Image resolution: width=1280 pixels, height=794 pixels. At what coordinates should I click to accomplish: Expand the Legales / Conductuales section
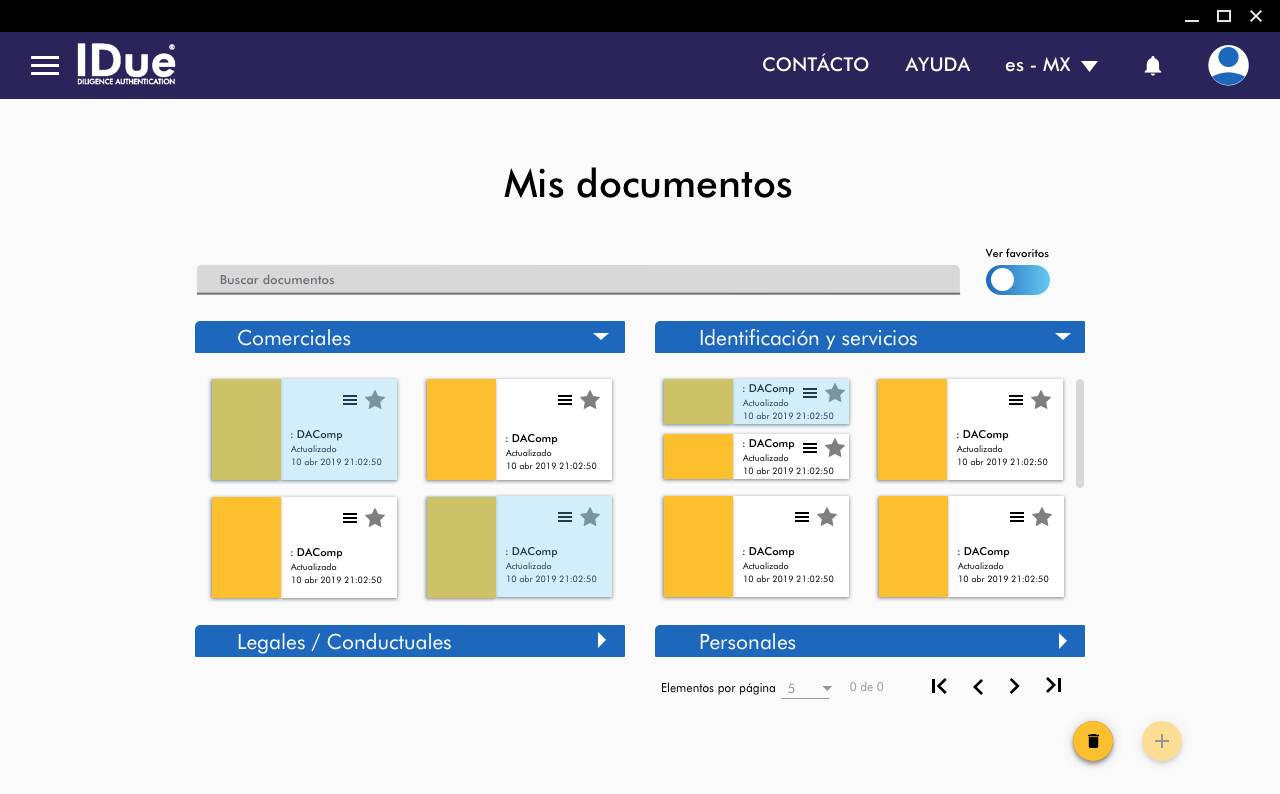pyautogui.click(x=601, y=641)
